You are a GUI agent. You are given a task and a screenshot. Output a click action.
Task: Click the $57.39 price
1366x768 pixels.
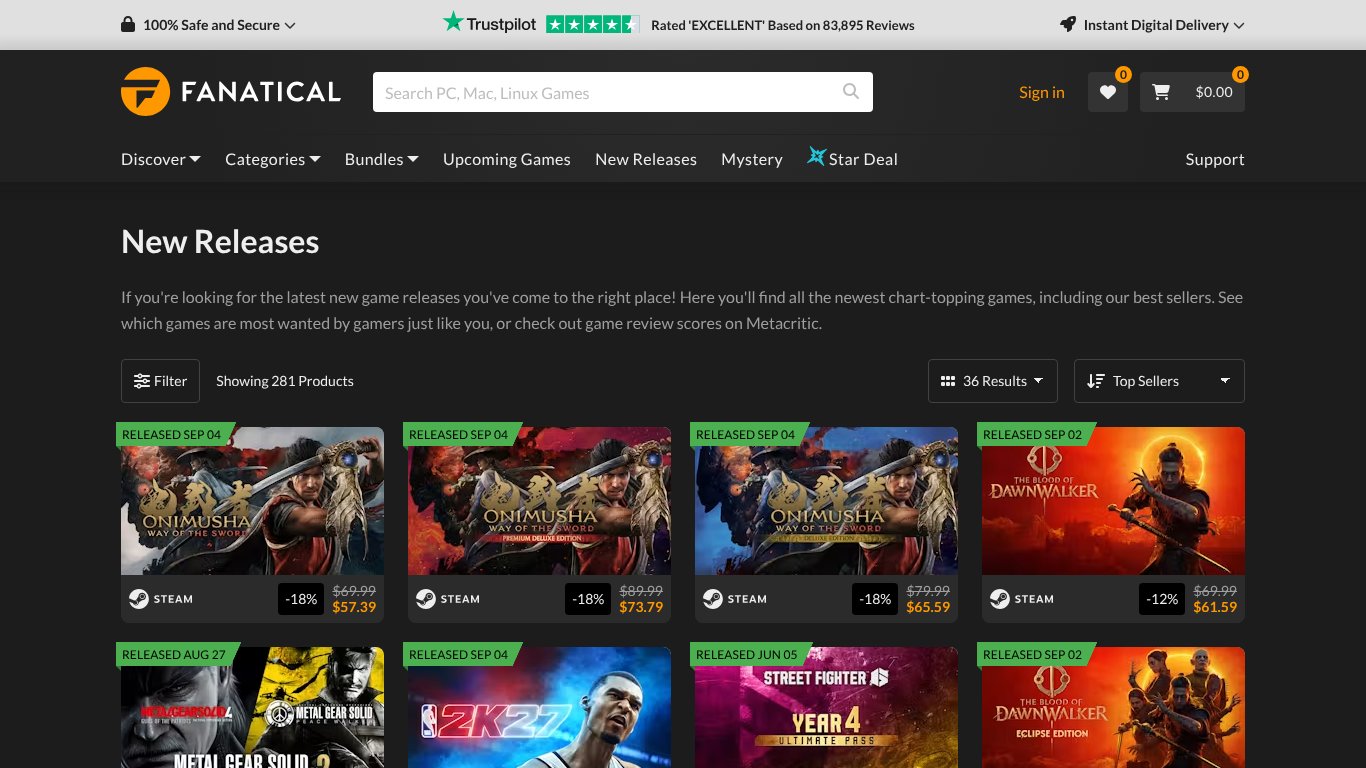[354, 607]
